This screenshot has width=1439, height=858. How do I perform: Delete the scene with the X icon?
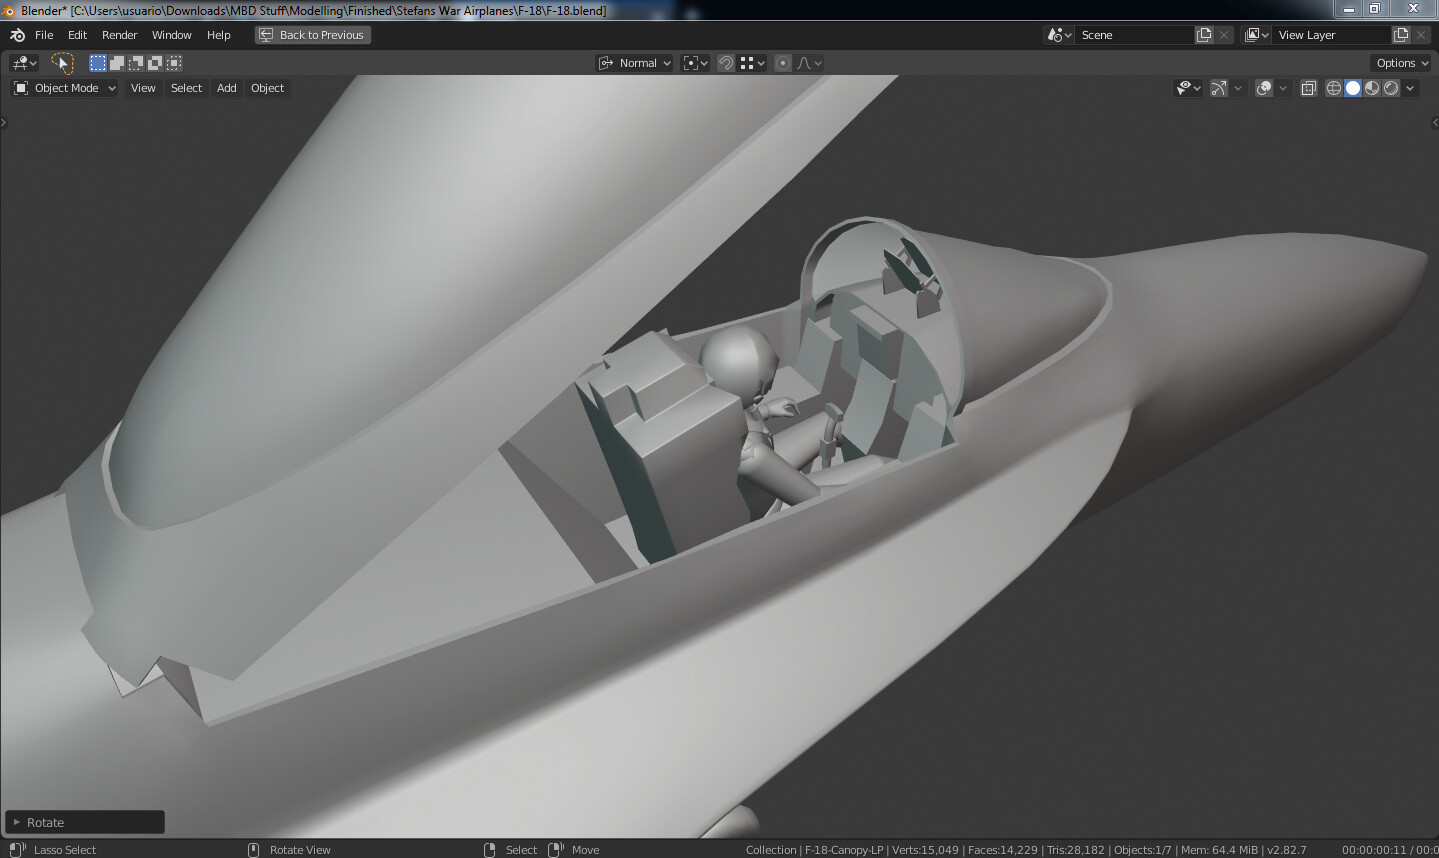coord(1224,35)
